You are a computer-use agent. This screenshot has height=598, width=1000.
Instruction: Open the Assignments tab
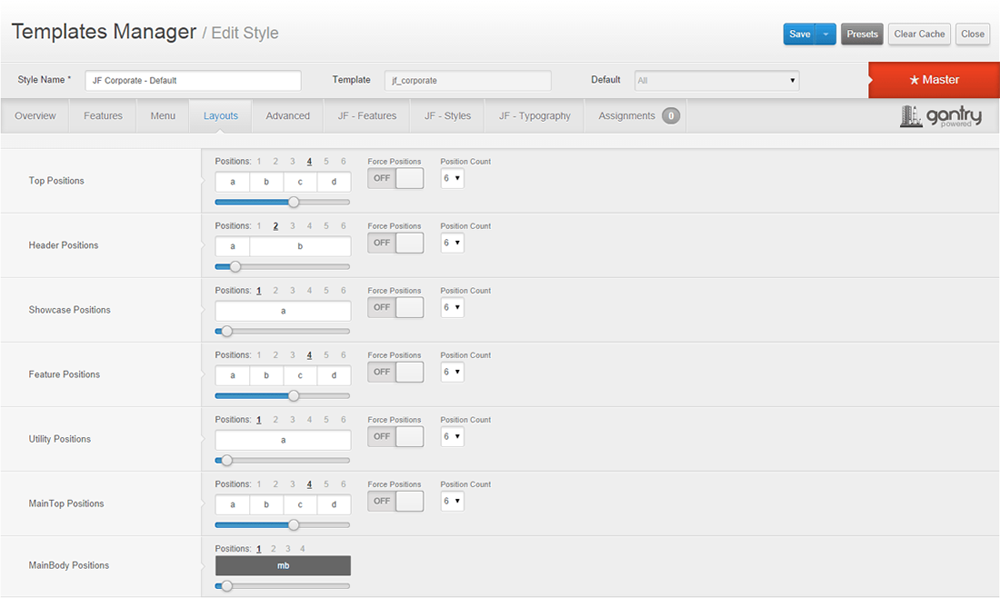(x=635, y=116)
